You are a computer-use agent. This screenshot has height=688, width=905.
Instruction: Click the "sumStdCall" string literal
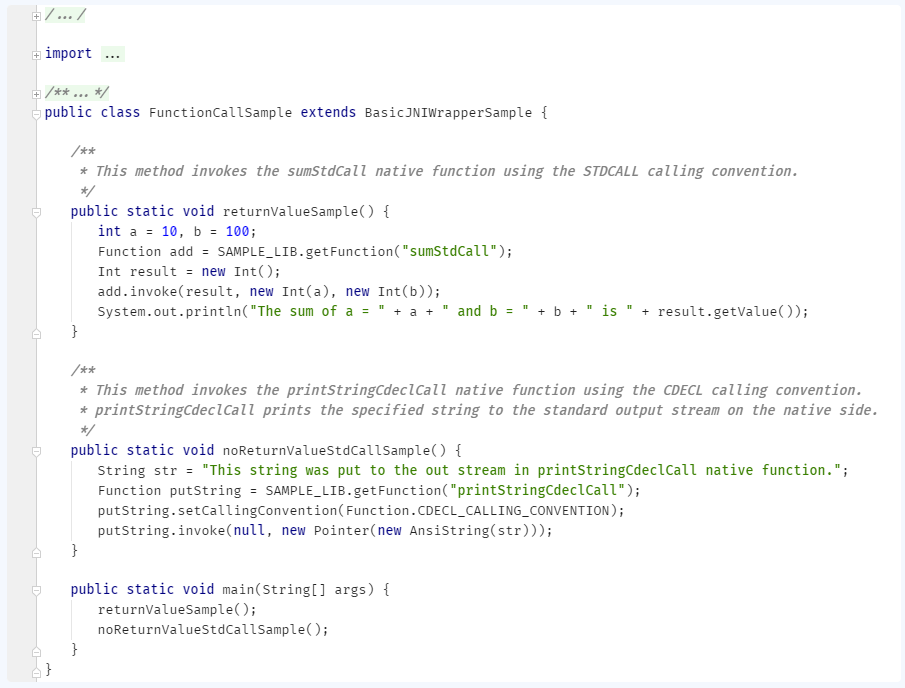(450, 251)
